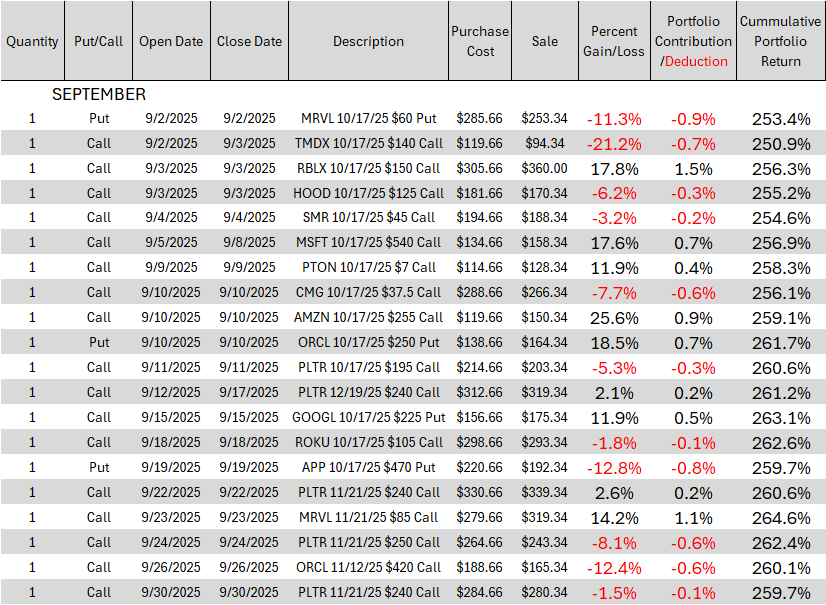Select the MRVL 10/17/25 $60 Put description
The image size is (826, 605).
[369, 118]
